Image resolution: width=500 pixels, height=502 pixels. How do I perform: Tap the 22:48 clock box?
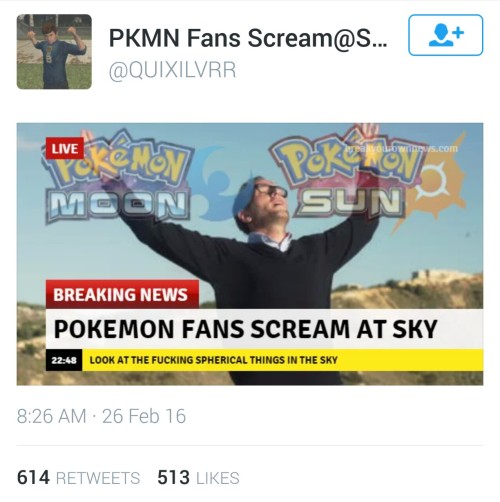(x=64, y=360)
